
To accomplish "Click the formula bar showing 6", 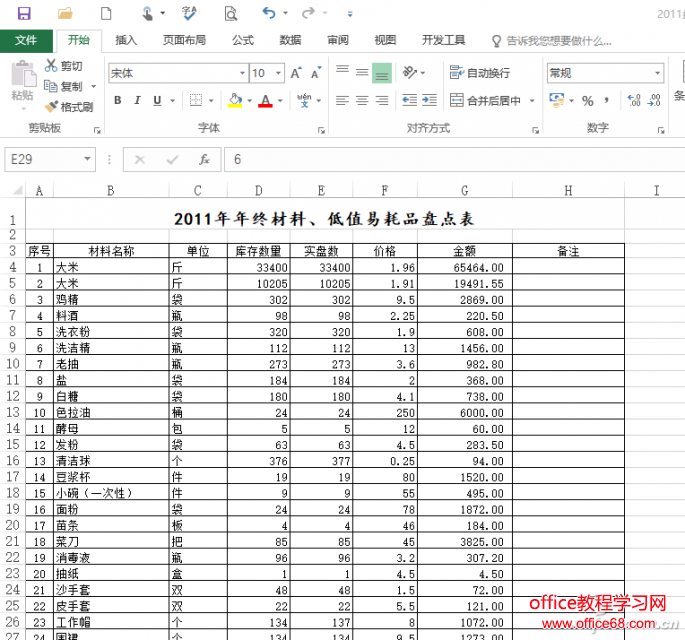I will 454,159.
